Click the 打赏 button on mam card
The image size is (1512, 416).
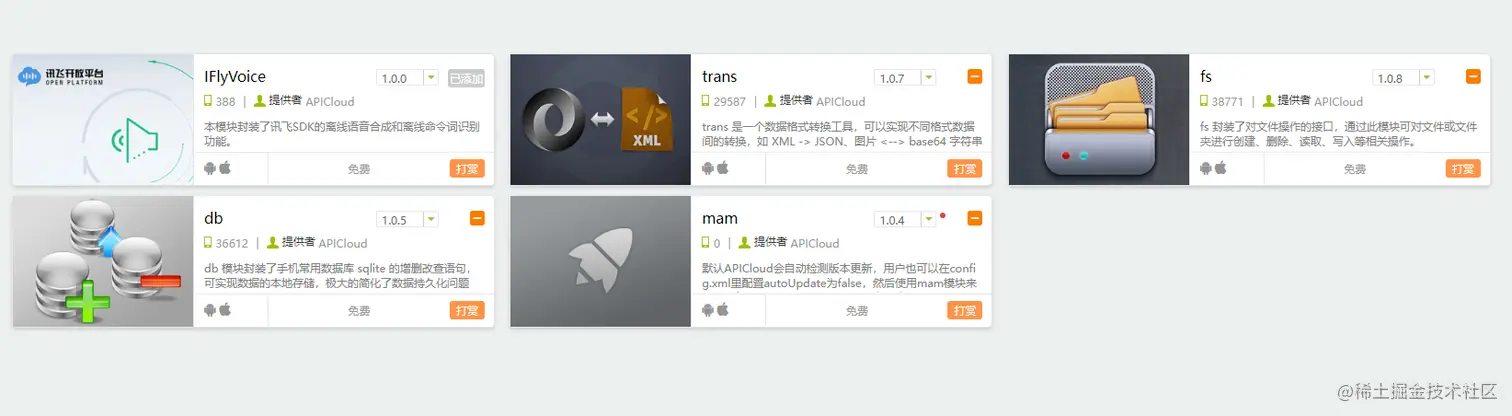965,311
